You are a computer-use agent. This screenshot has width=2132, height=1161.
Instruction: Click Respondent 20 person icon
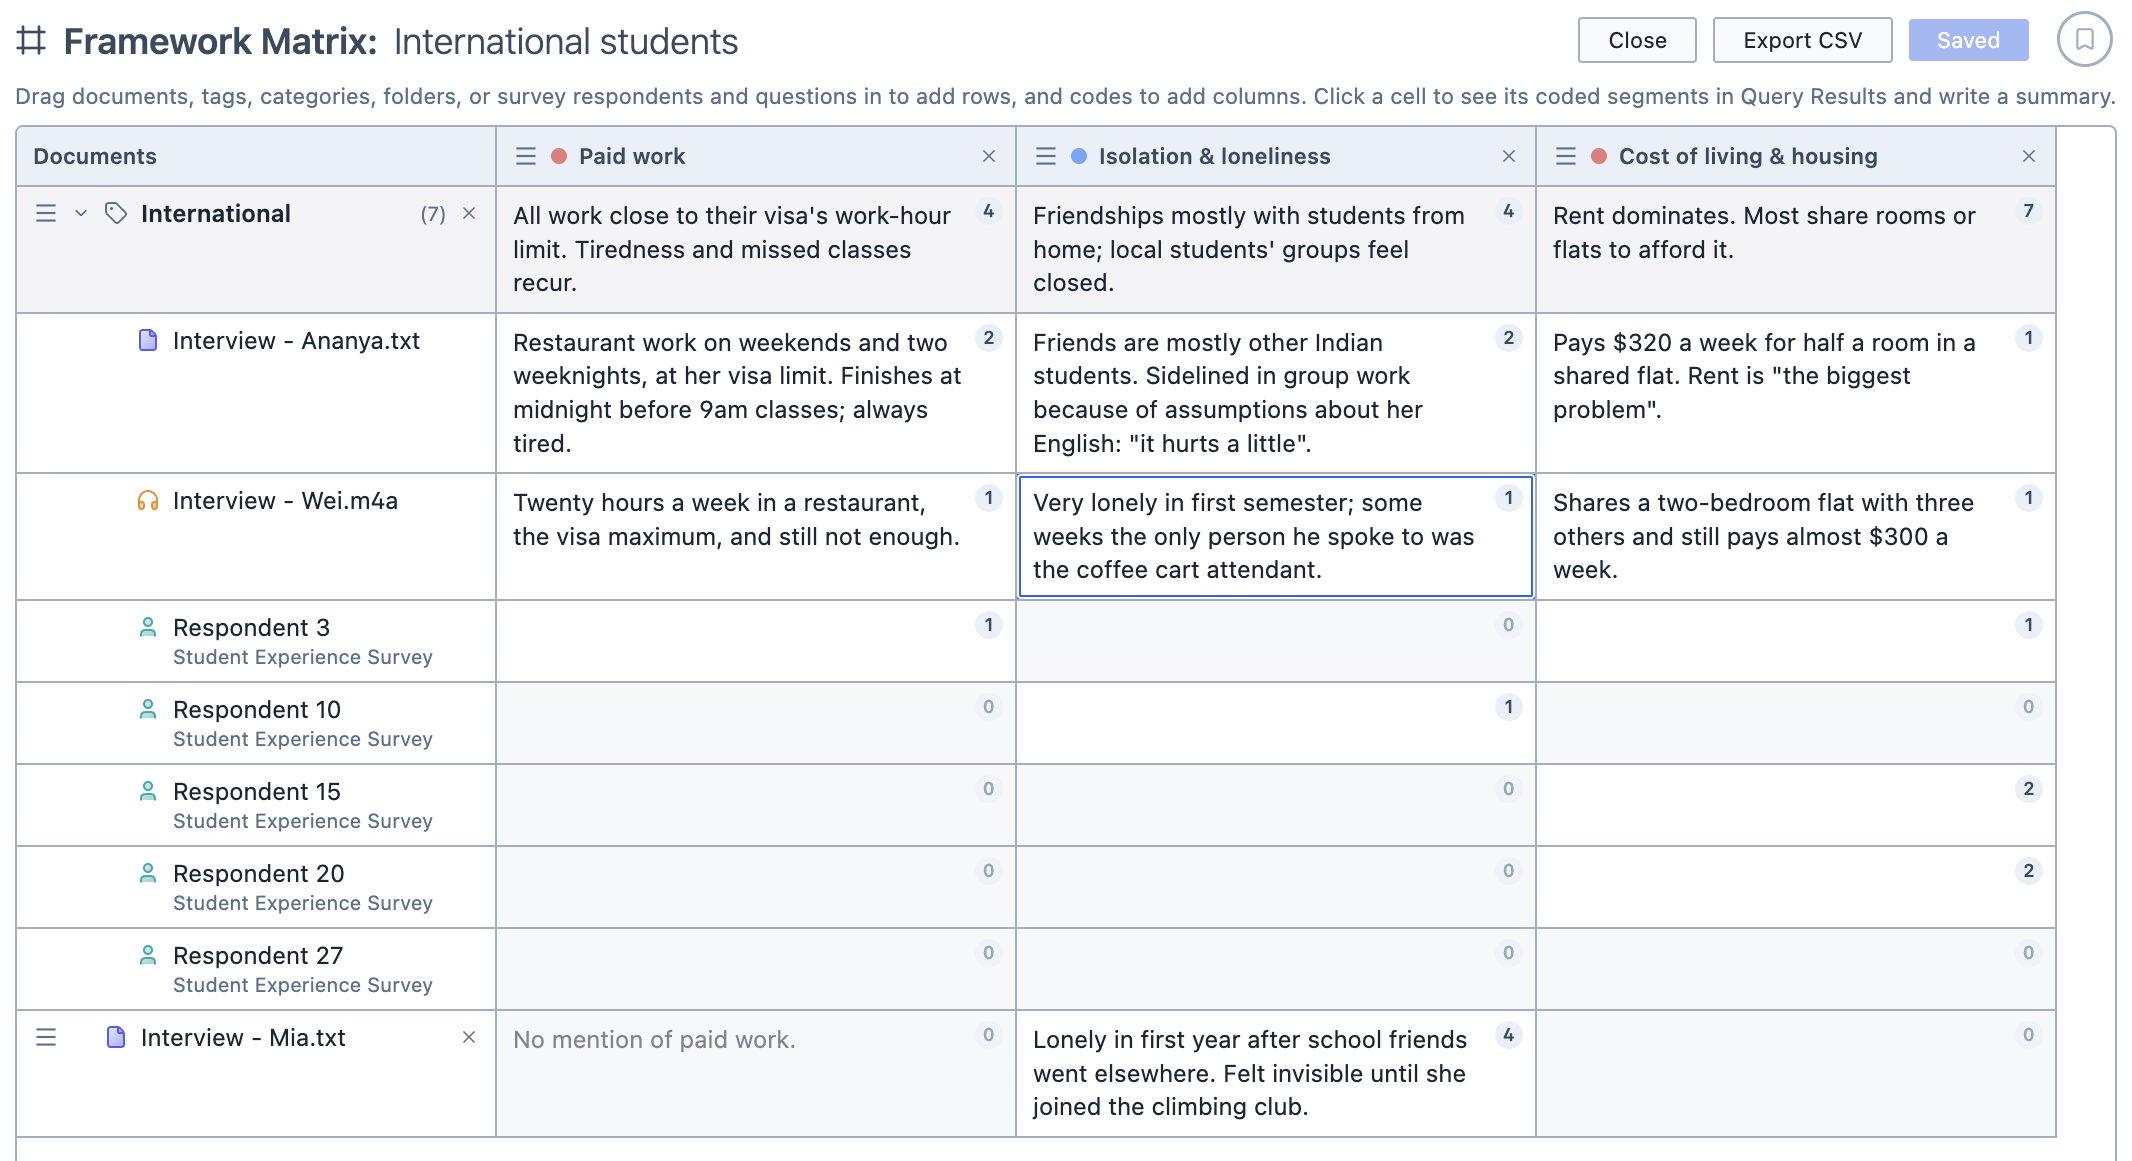tap(148, 873)
